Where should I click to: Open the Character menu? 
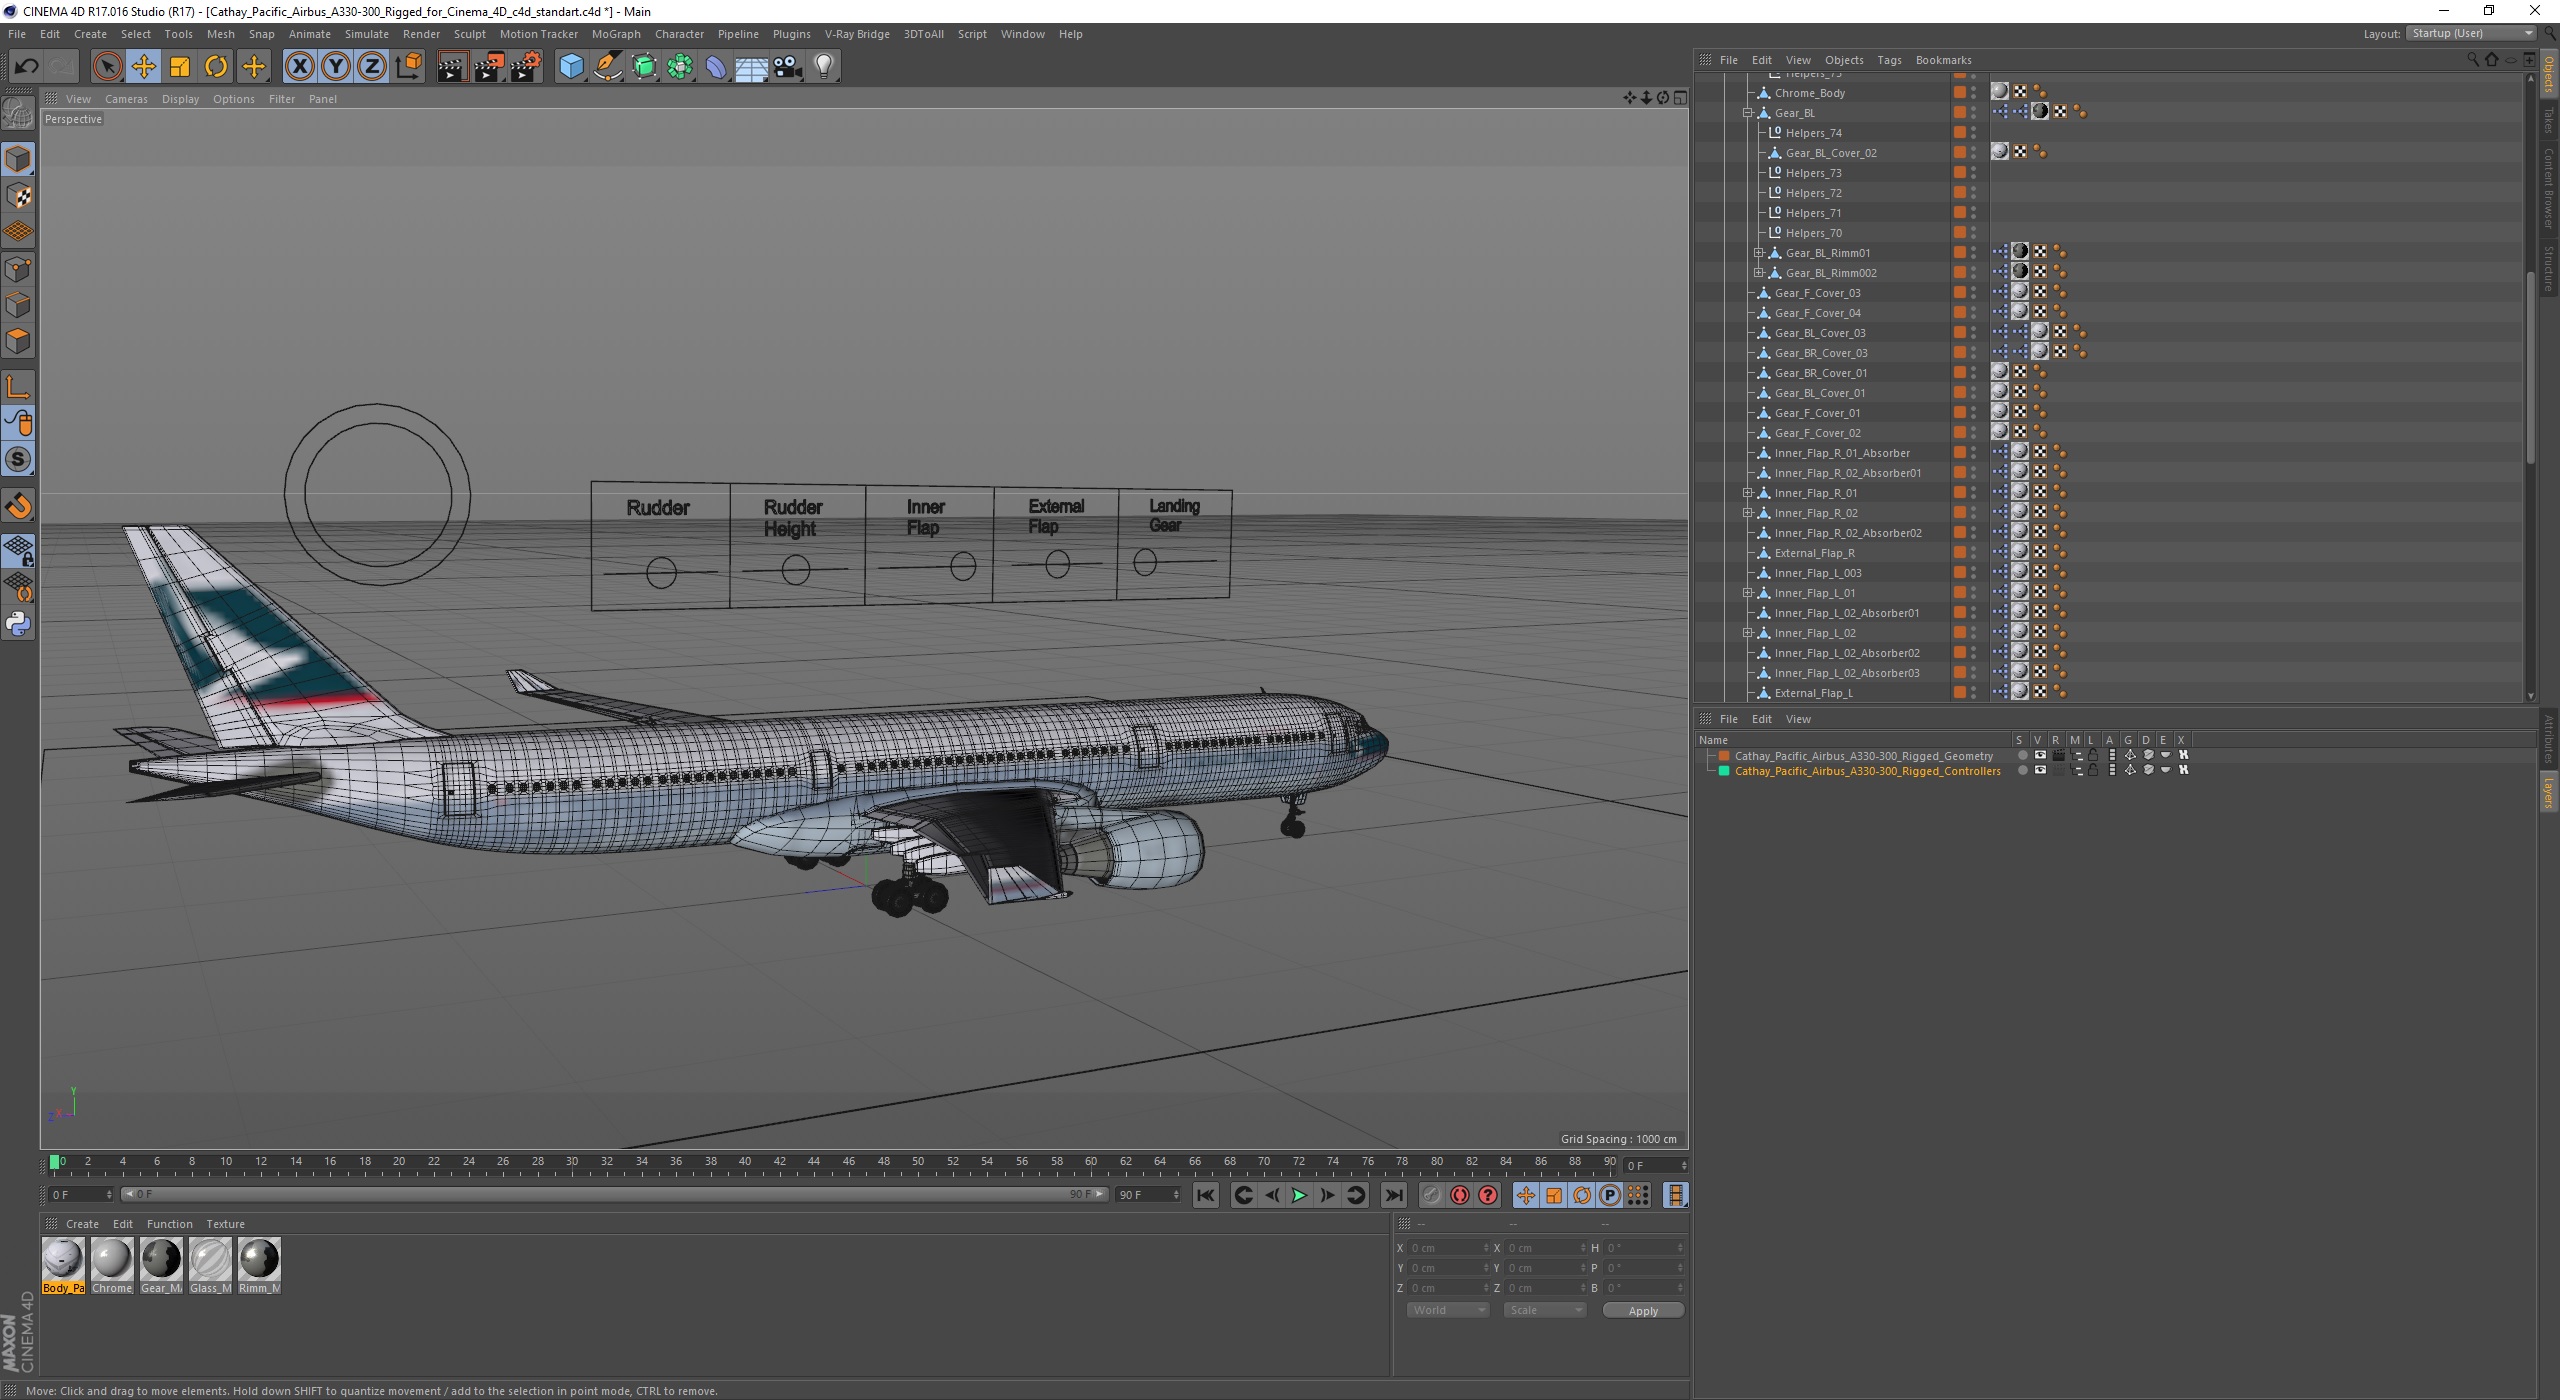[679, 34]
